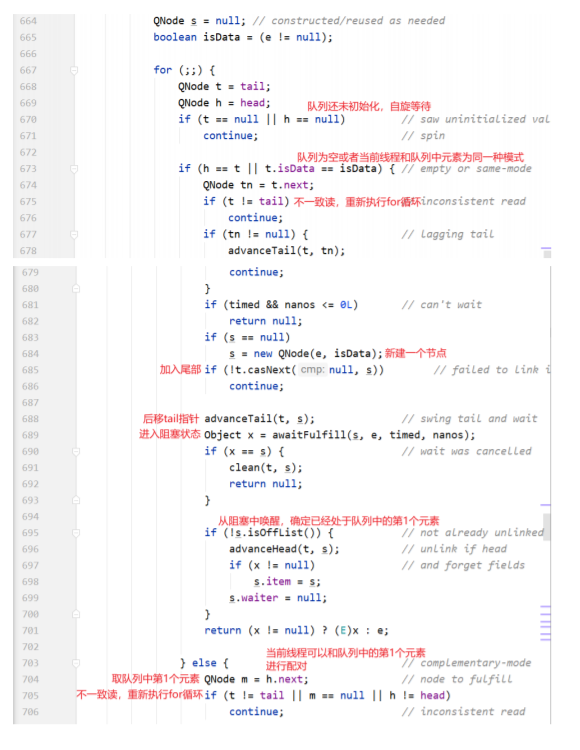Viewport: 580px width, 750px height.
Task: Click the 'awaitFulfill' method call on line 689
Action: 309,435
